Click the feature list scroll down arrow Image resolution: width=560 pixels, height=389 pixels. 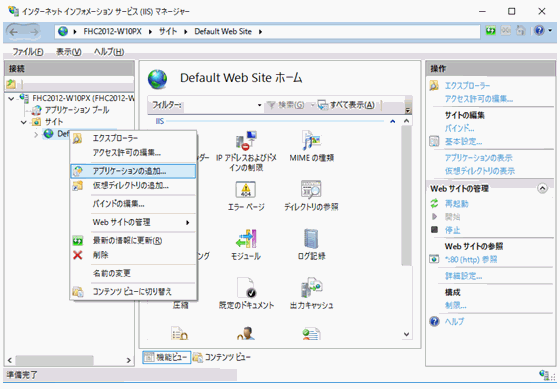(406, 334)
